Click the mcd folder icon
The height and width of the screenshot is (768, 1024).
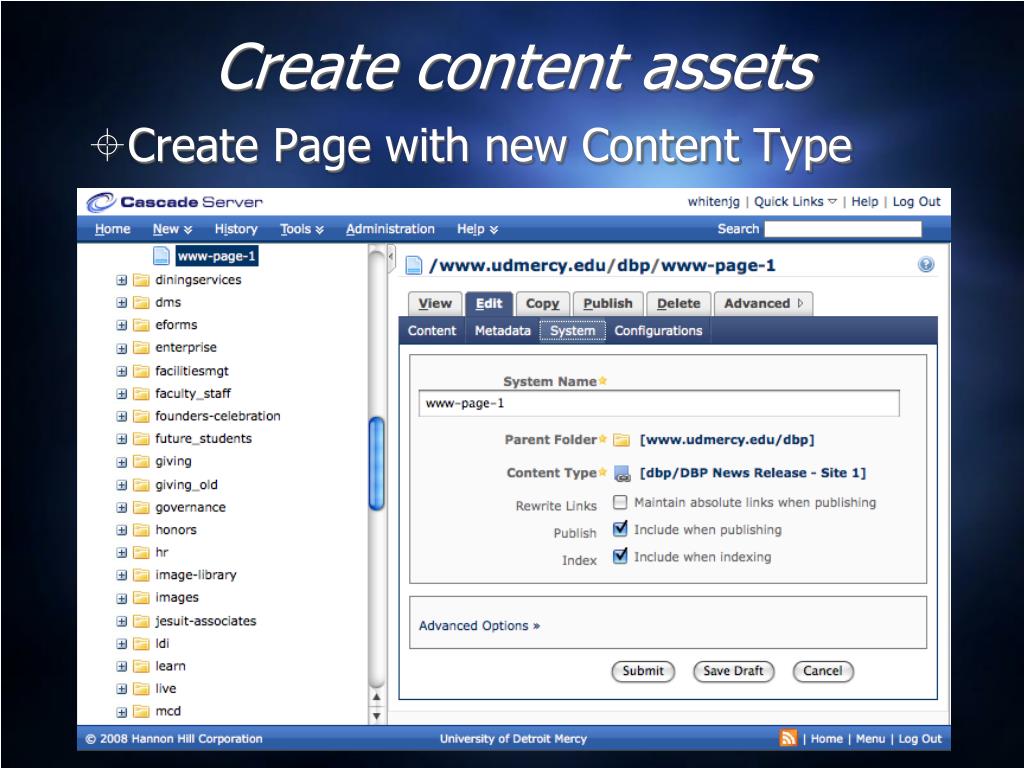(141, 711)
